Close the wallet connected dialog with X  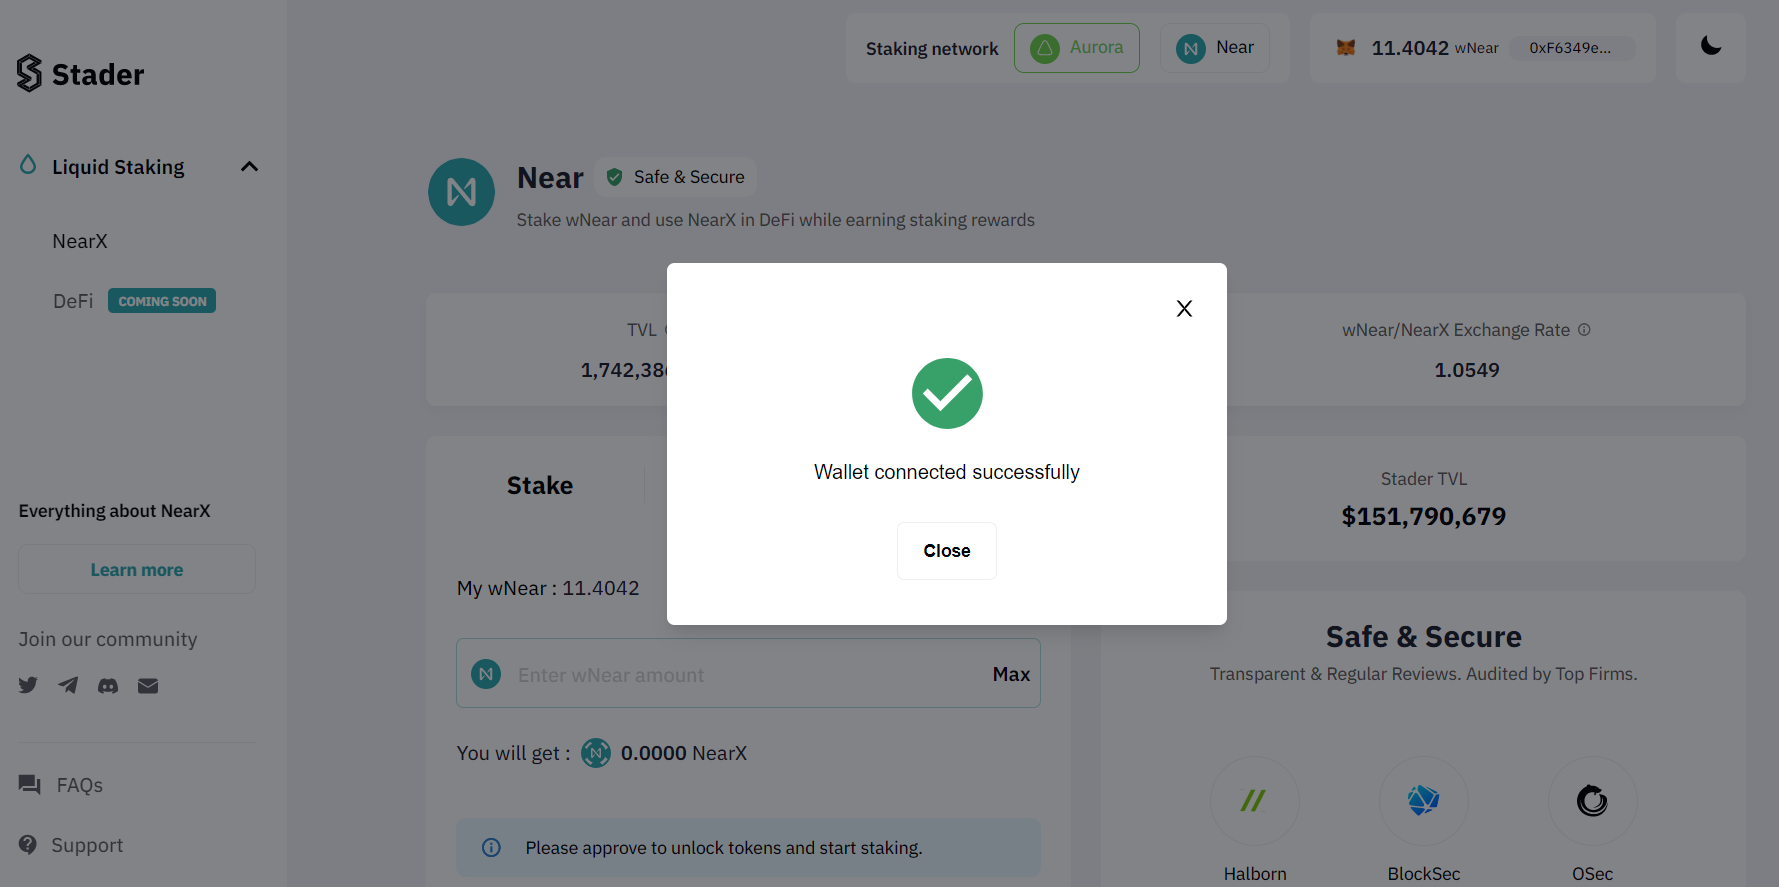(x=1184, y=309)
